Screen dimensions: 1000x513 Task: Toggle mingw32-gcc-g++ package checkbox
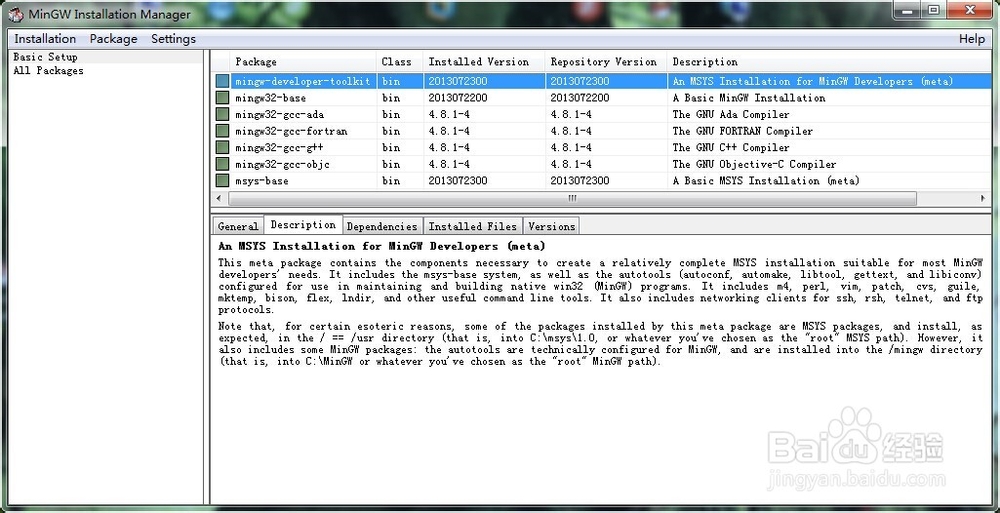(x=222, y=147)
